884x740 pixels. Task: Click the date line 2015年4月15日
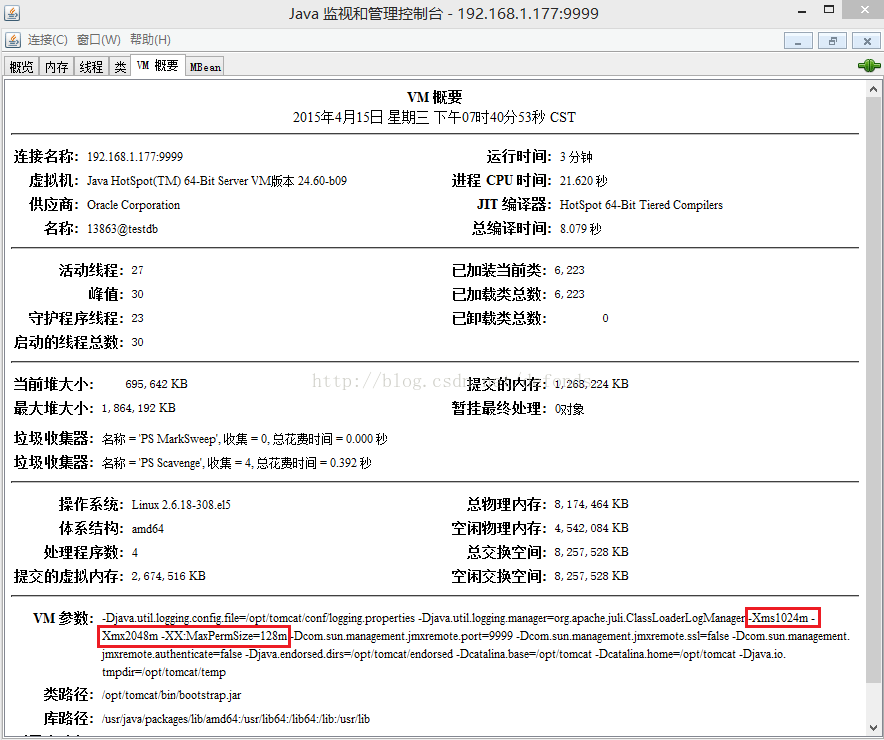coord(434,117)
